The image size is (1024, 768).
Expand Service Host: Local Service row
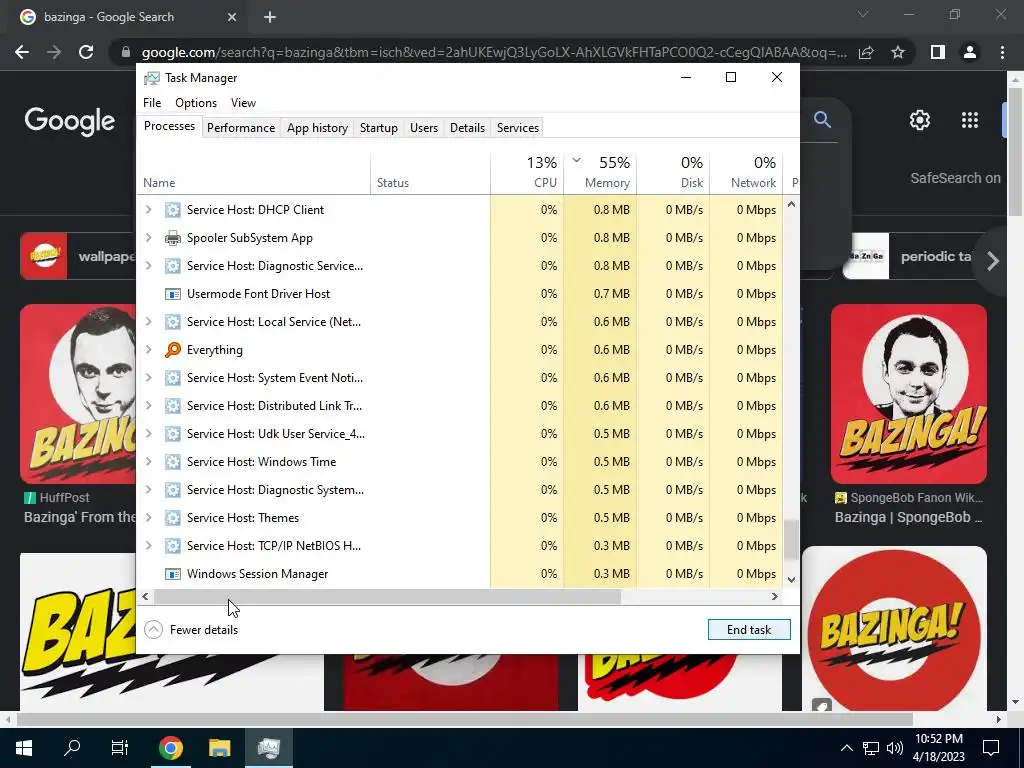point(148,322)
